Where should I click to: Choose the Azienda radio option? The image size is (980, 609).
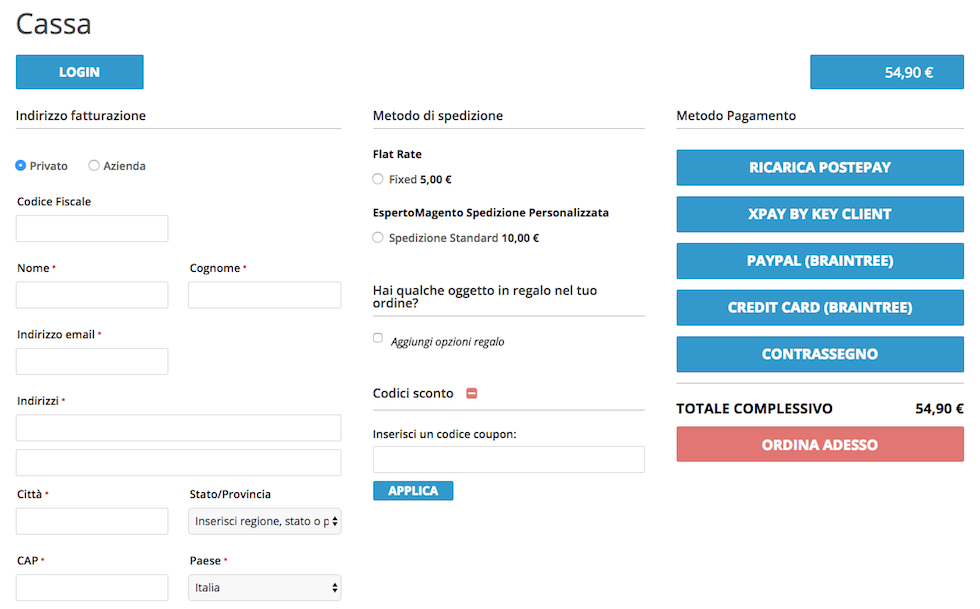click(94, 166)
